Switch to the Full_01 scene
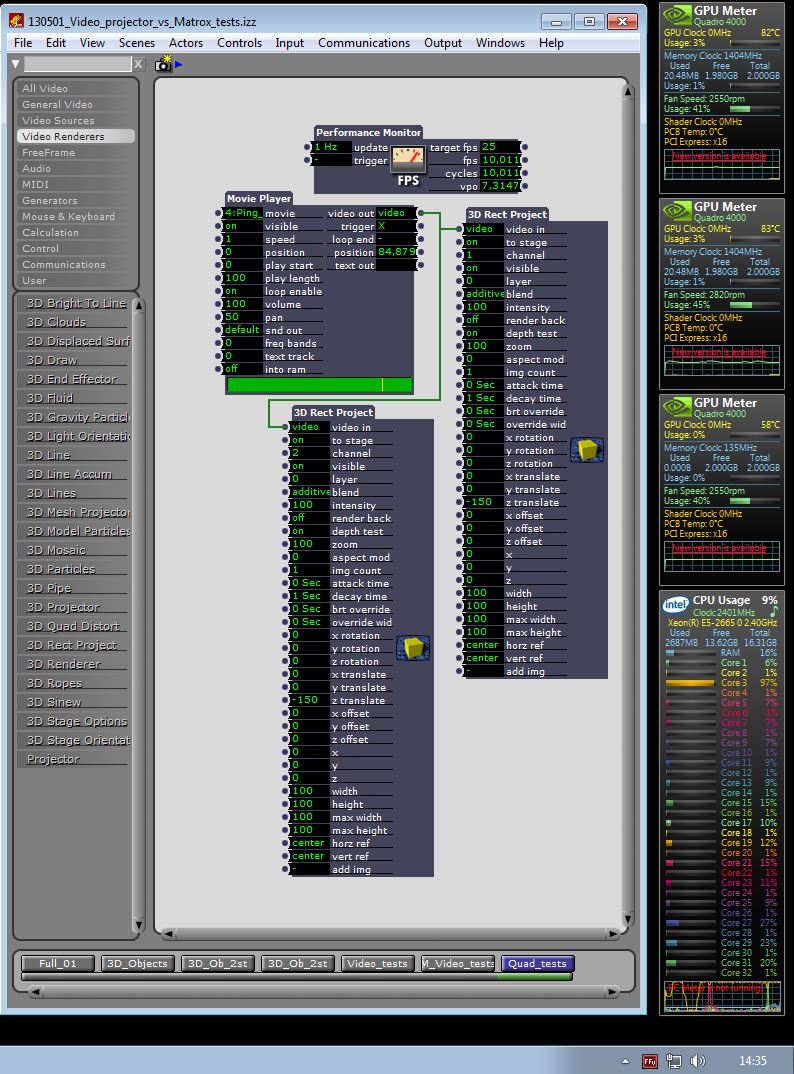Screen dimensions: 794x1074 click(58, 963)
